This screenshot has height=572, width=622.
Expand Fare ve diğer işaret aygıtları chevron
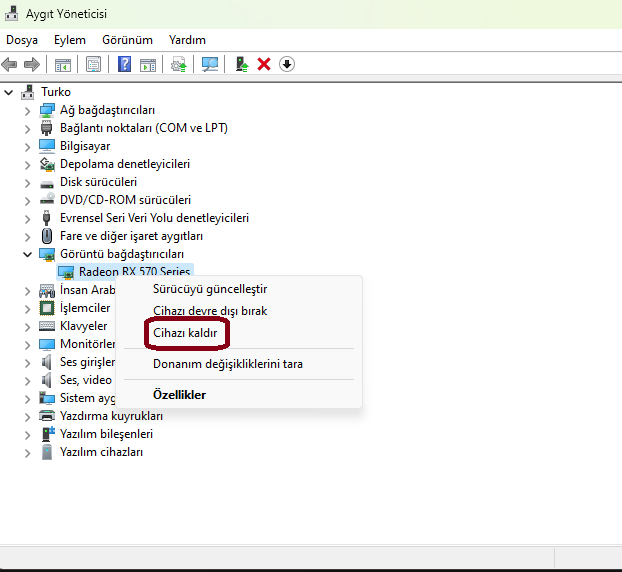tap(27, 237)
